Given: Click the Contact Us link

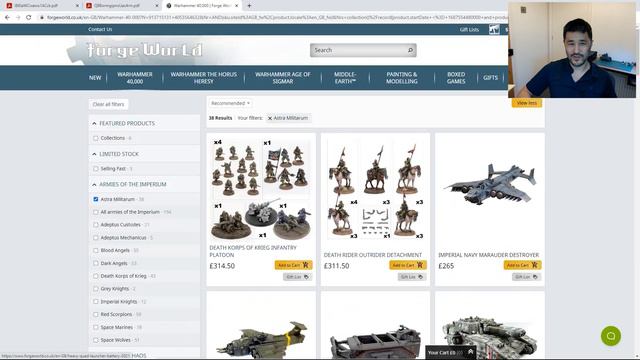Looking at the screenshot, I should (x=100, y=29).
